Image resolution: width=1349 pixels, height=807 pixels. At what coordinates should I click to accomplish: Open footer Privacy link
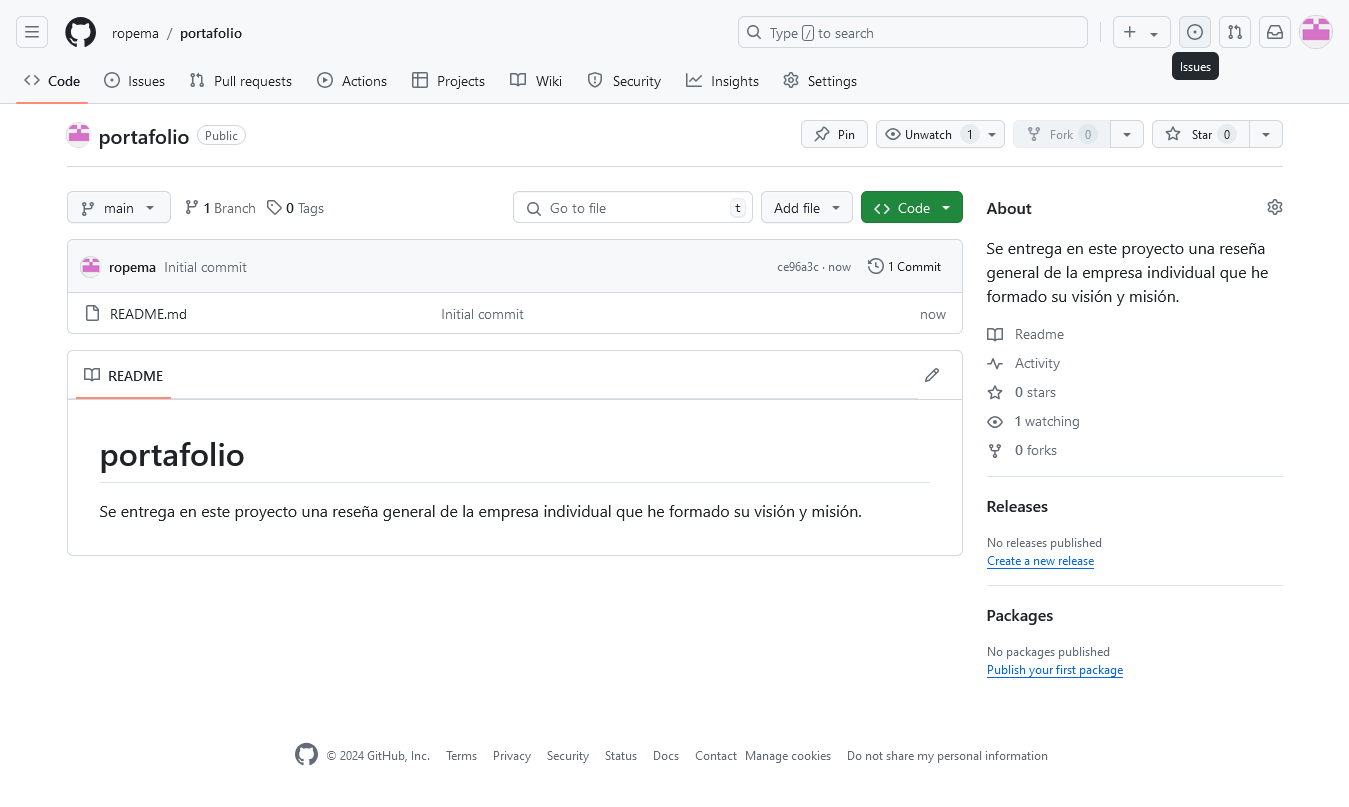512,756
